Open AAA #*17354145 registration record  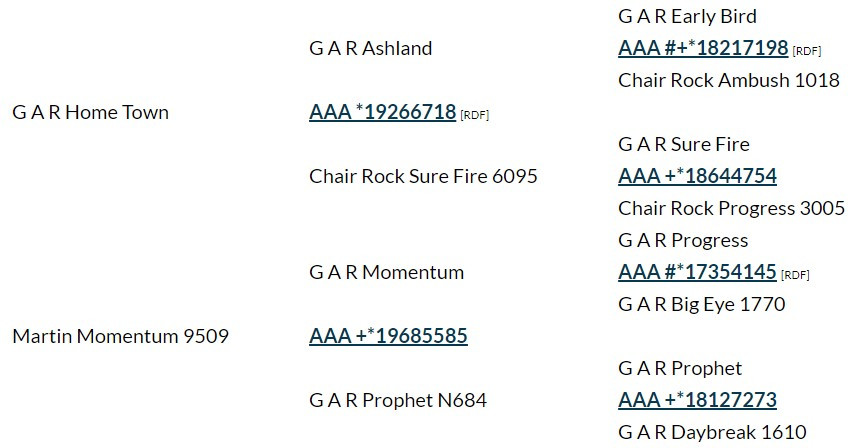[697, 272]
